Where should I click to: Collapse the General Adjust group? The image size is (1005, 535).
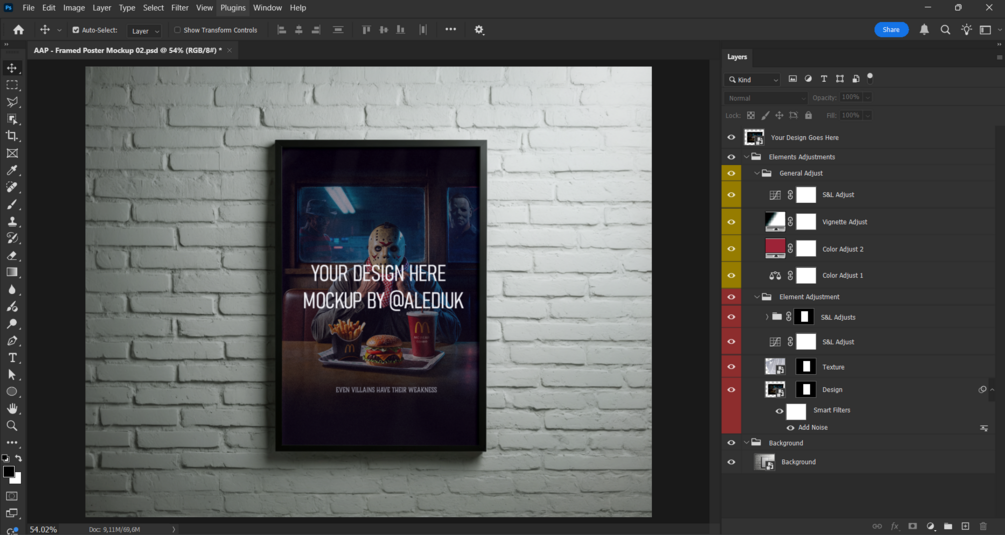(x=757, y=173)
